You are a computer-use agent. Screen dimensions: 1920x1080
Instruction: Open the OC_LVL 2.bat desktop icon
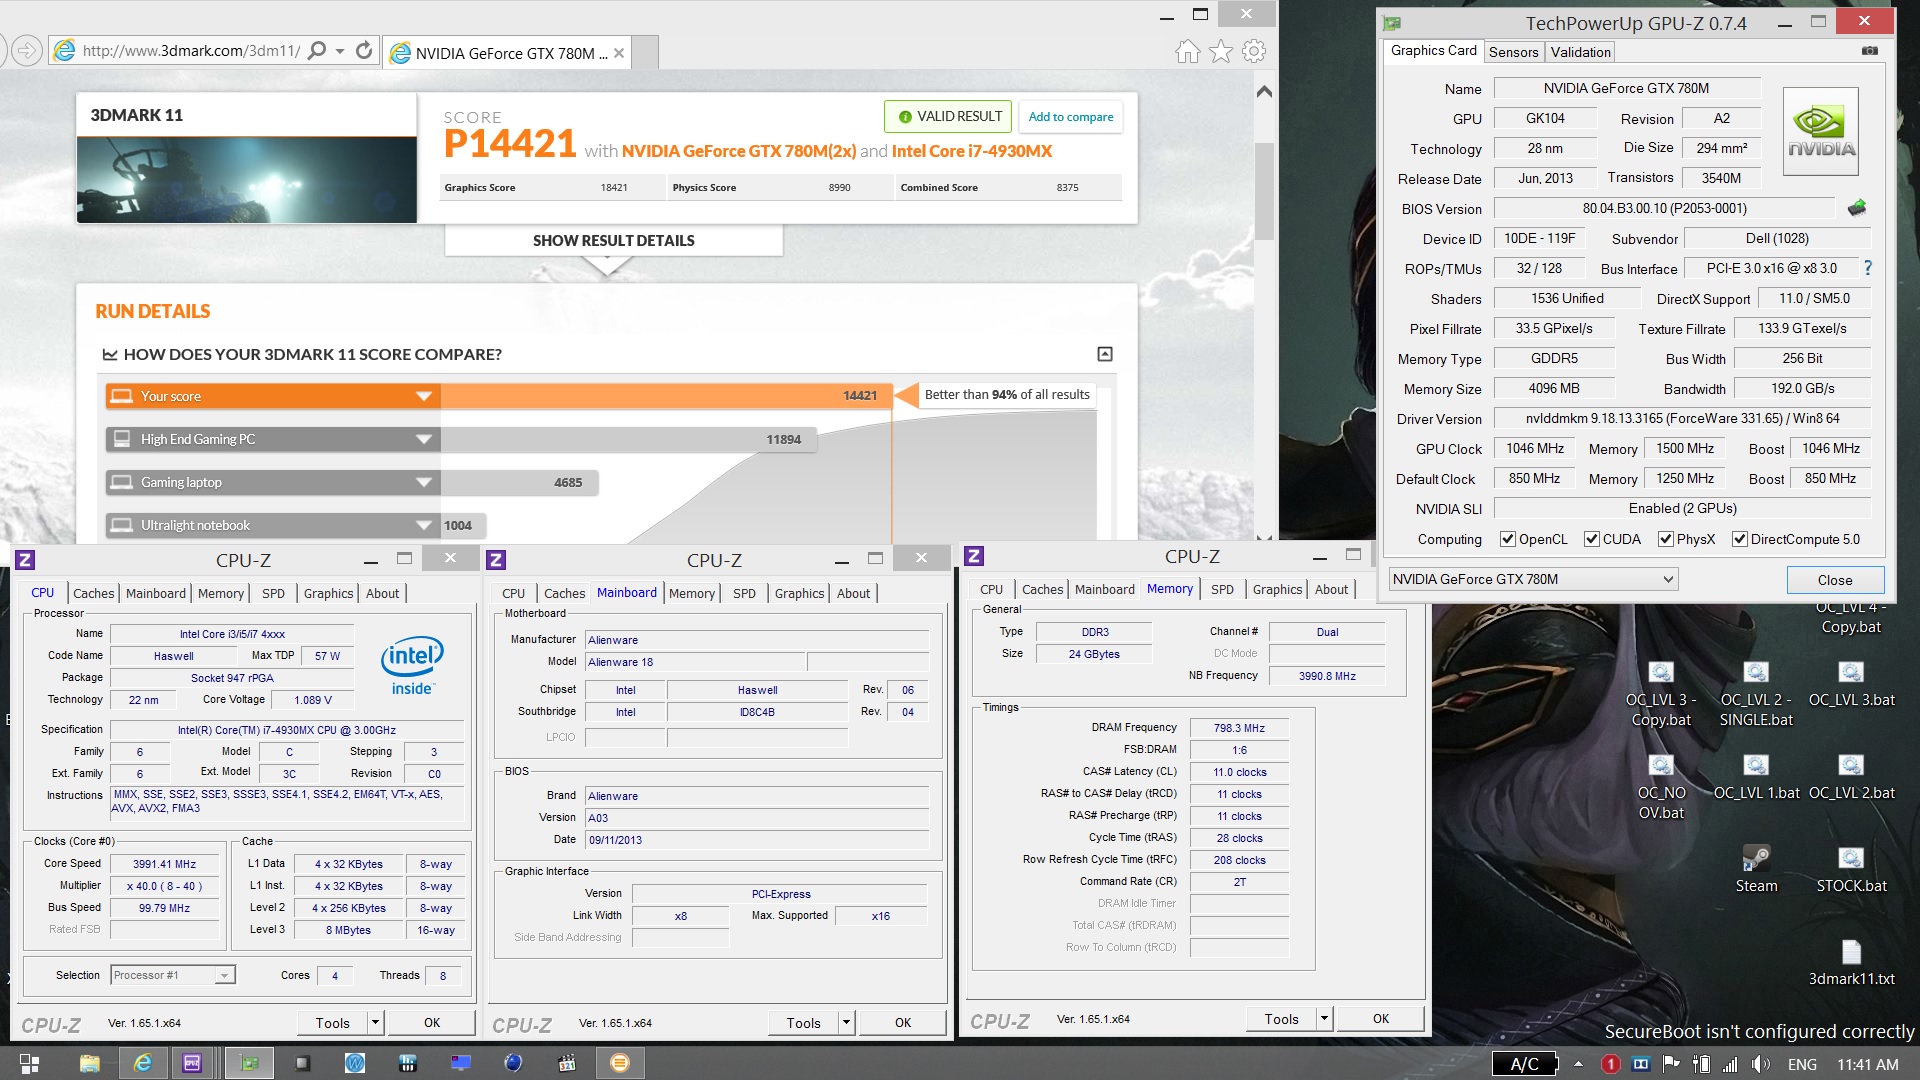click(1851, 779)
